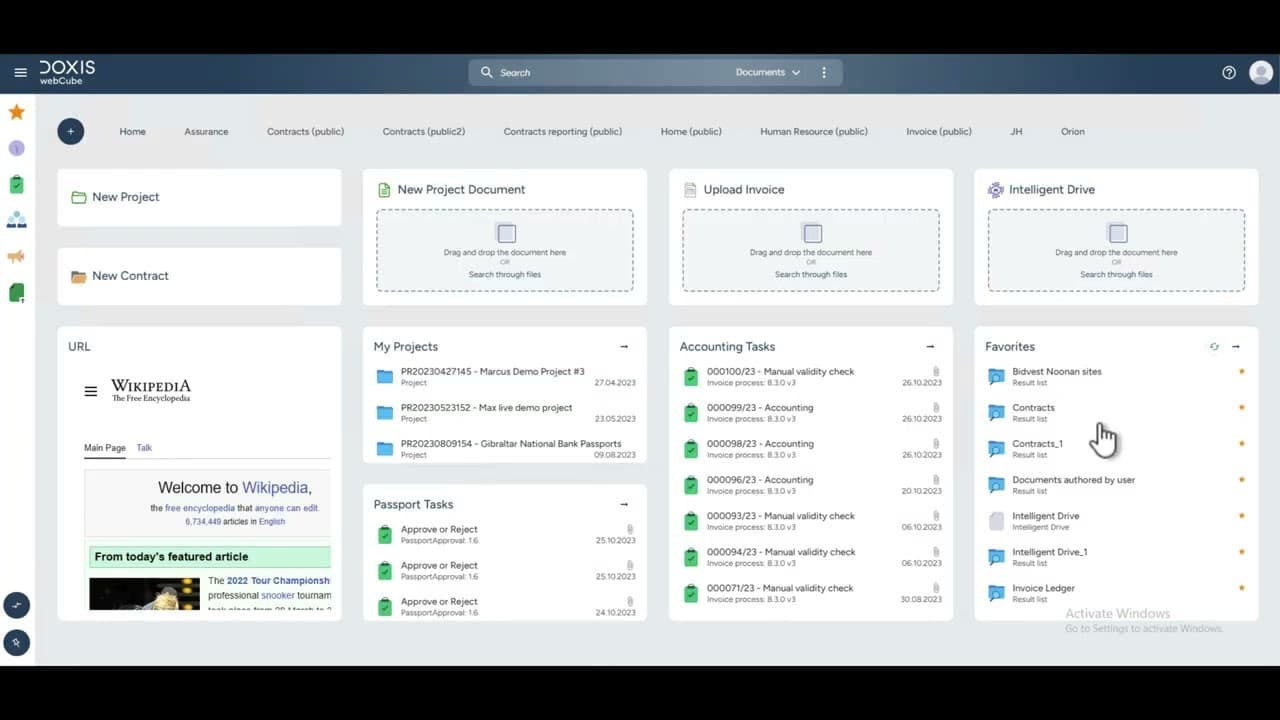Open the Favorites panel arrow
Image resolution: width=1280 pixels, height=720 pixels.
pos(1236,347)
